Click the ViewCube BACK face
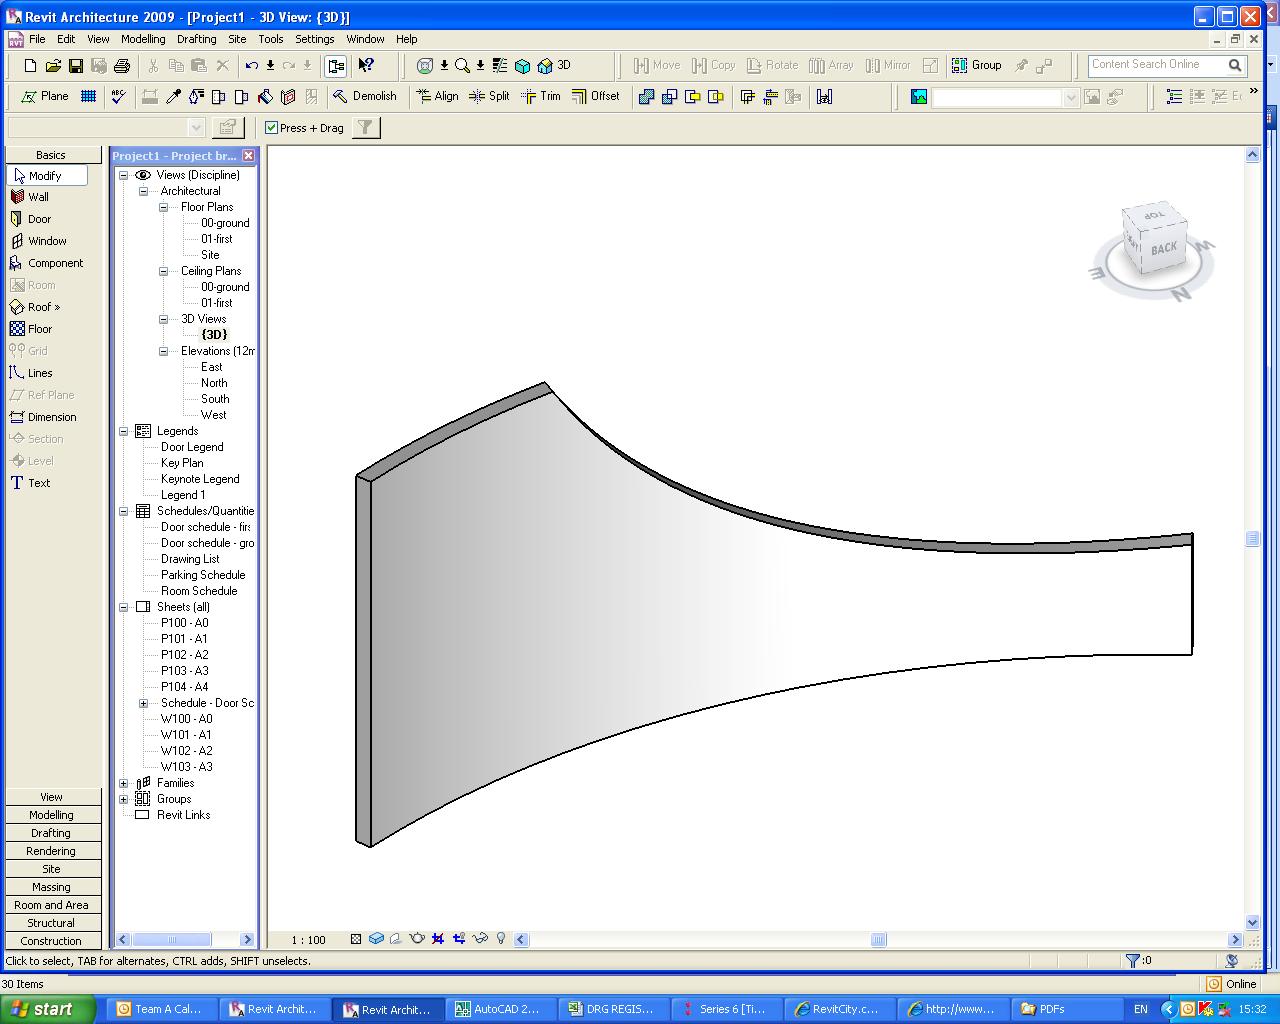Screen dimensions: 1280x1024 point(1163,248)
